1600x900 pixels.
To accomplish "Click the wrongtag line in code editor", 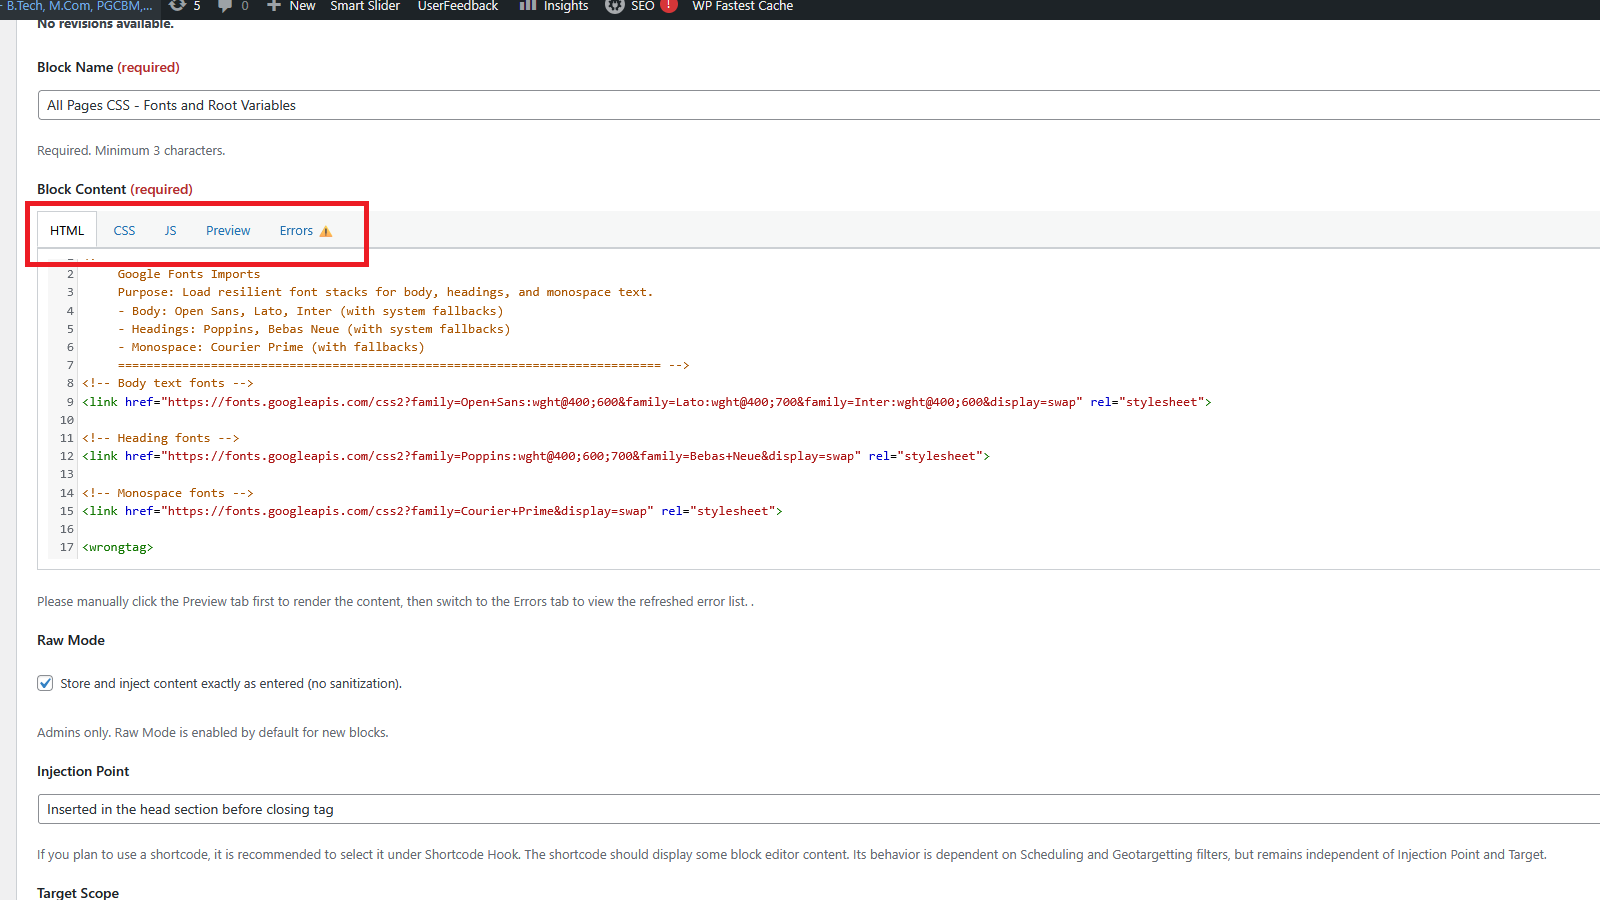I will tap(118, 547).
